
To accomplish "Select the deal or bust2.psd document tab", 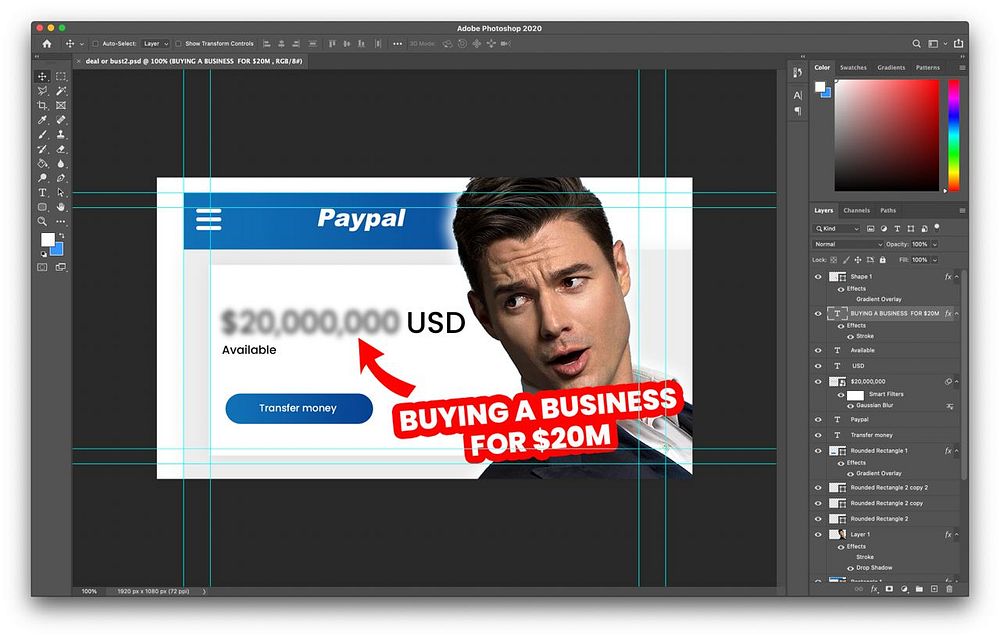I will tap(193, 61).
